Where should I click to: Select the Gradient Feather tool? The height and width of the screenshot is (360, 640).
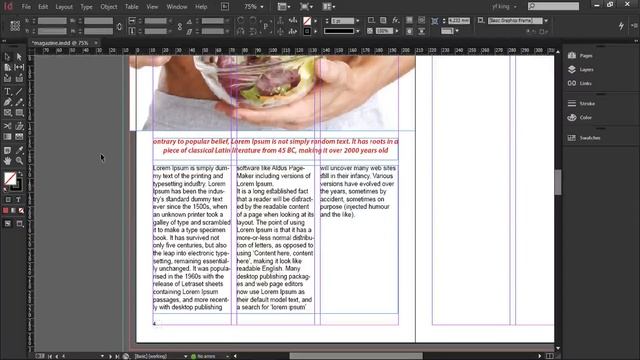tap(19, 137)
